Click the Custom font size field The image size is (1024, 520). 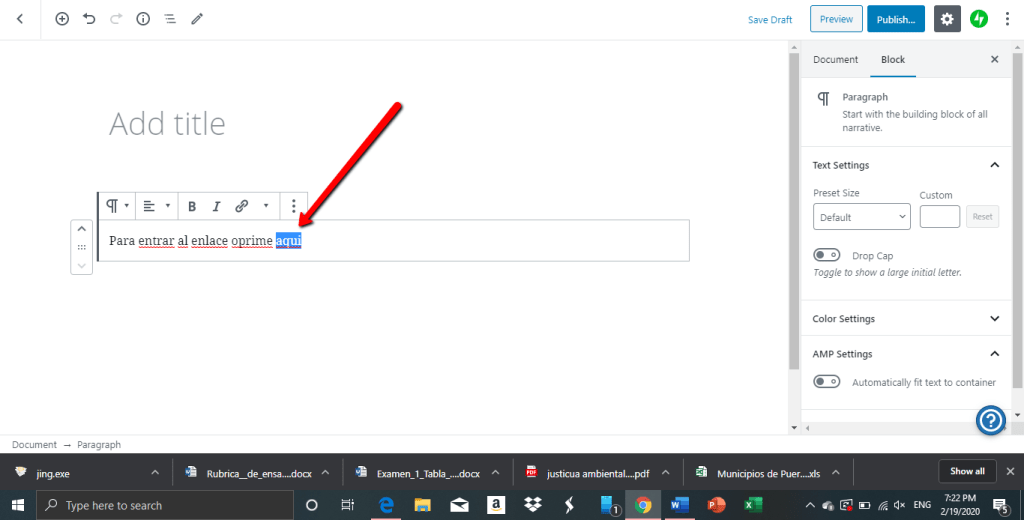click(939, 217)
